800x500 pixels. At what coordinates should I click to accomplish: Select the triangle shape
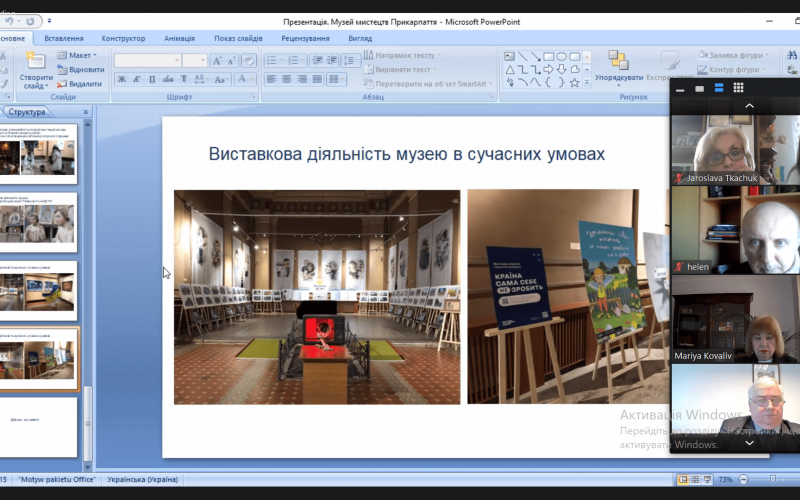509,69
